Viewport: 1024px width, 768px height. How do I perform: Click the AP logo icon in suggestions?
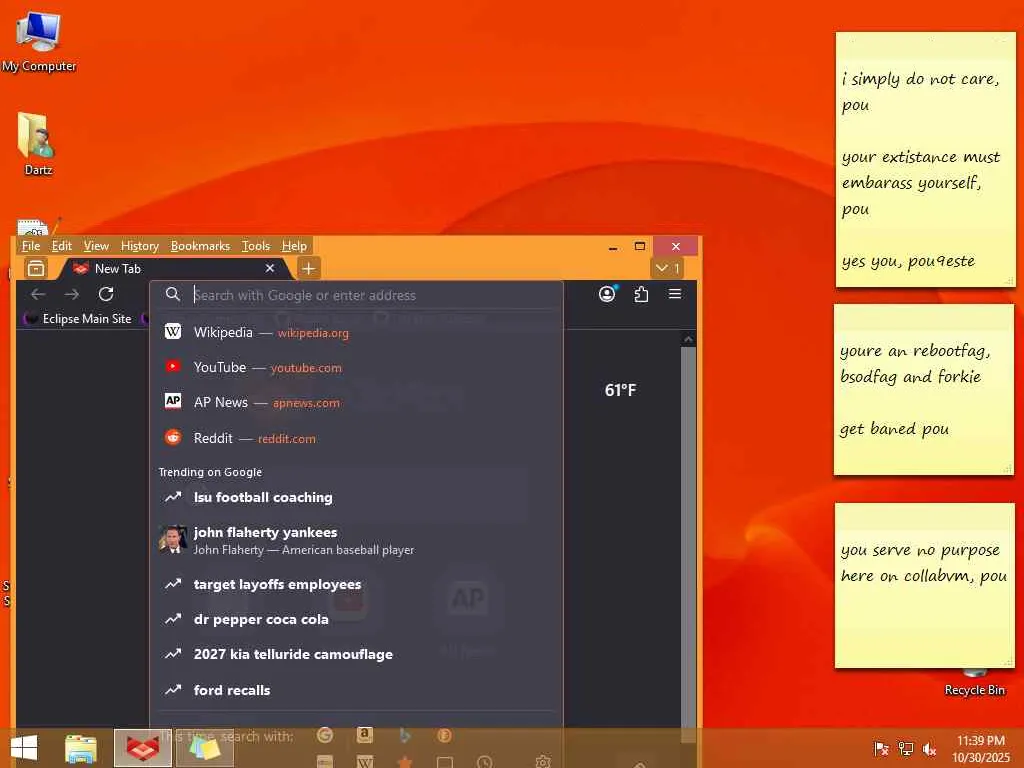172,402
